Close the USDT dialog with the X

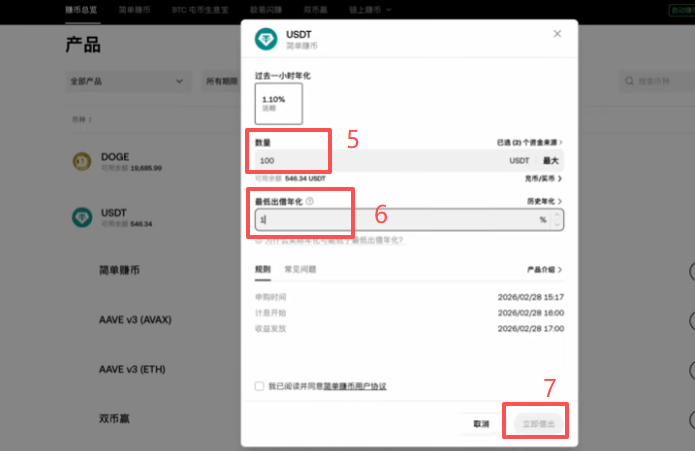click(x=557, y=34)
